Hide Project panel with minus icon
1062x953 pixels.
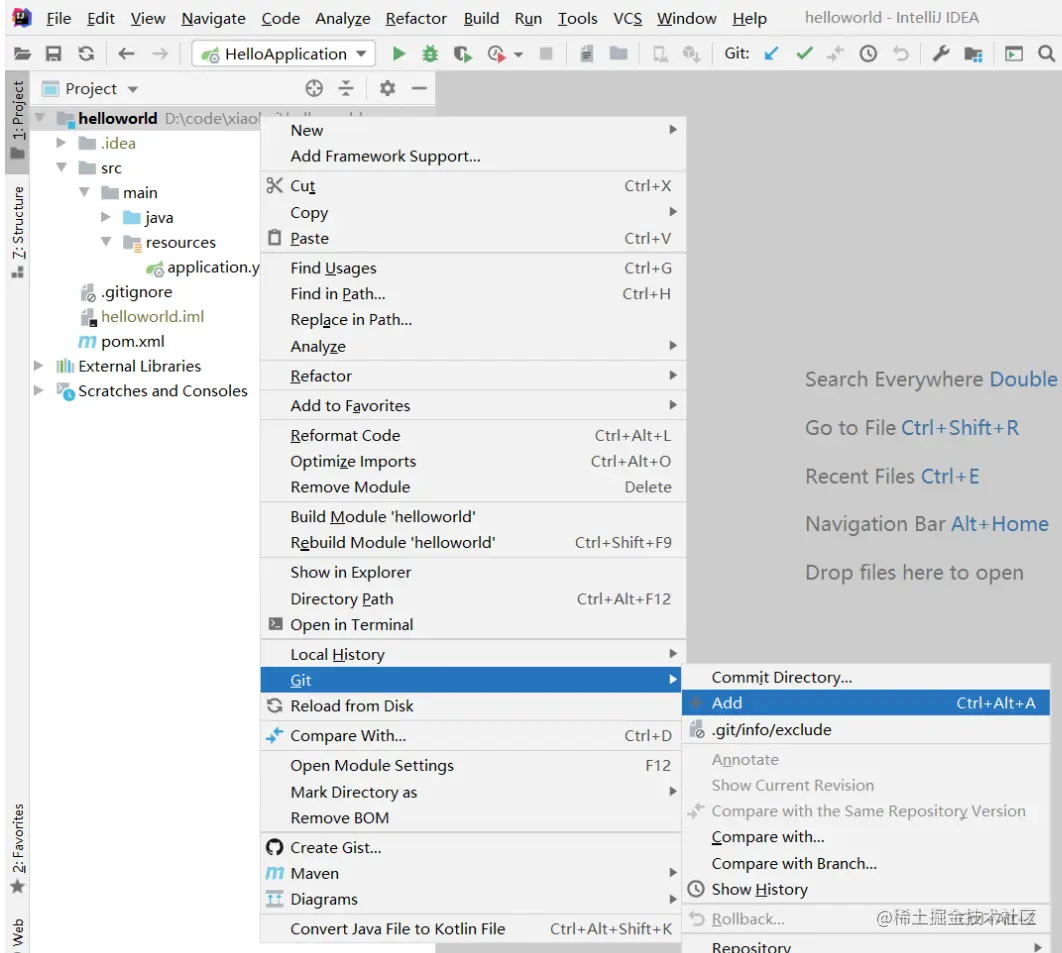click(x=419, y=88)
